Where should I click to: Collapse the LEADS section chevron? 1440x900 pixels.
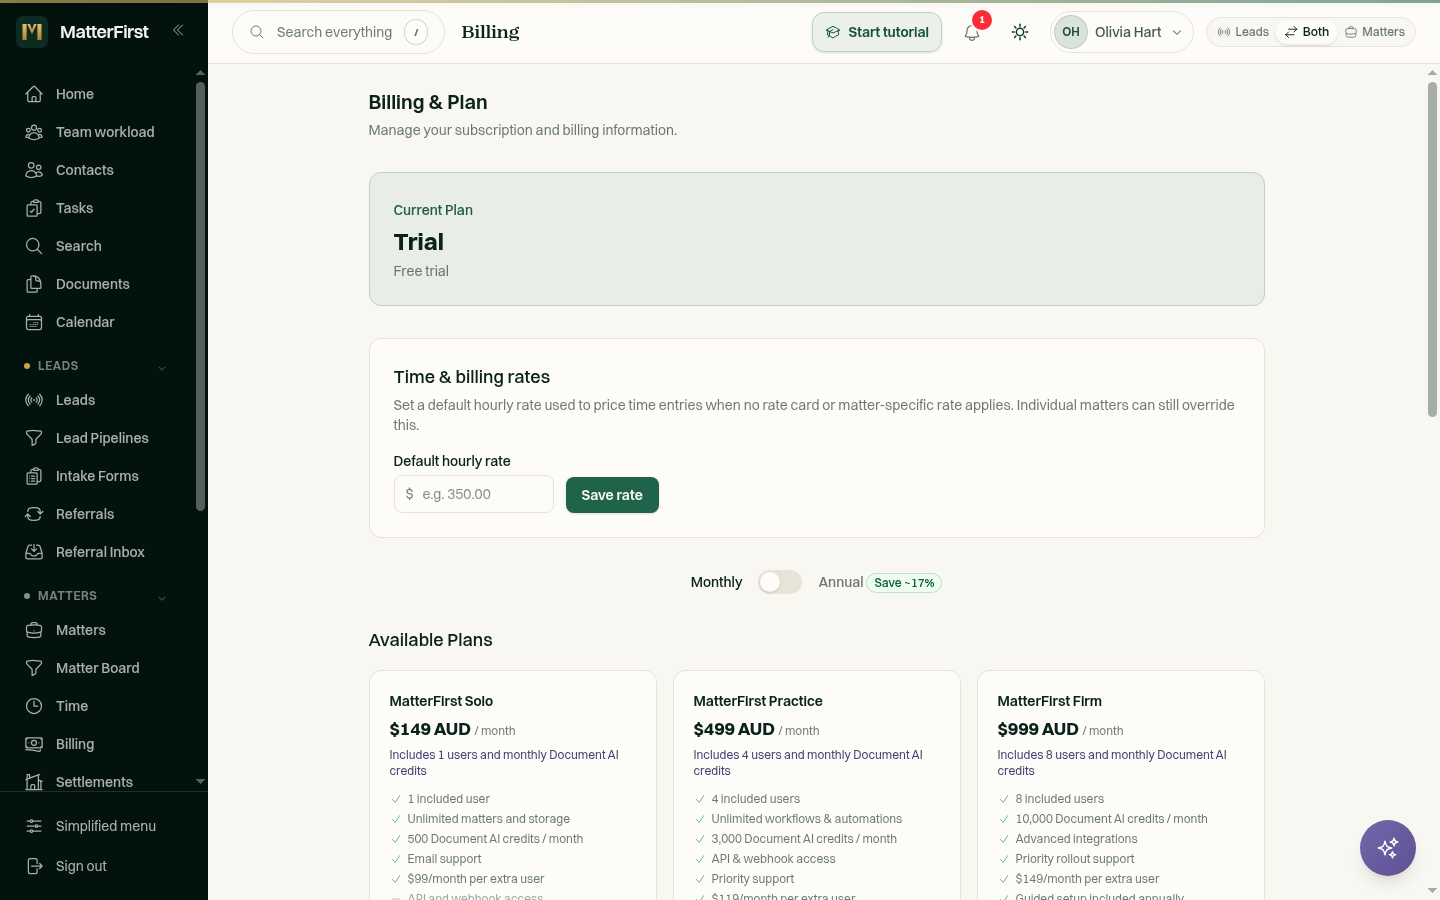pos(162,367)
